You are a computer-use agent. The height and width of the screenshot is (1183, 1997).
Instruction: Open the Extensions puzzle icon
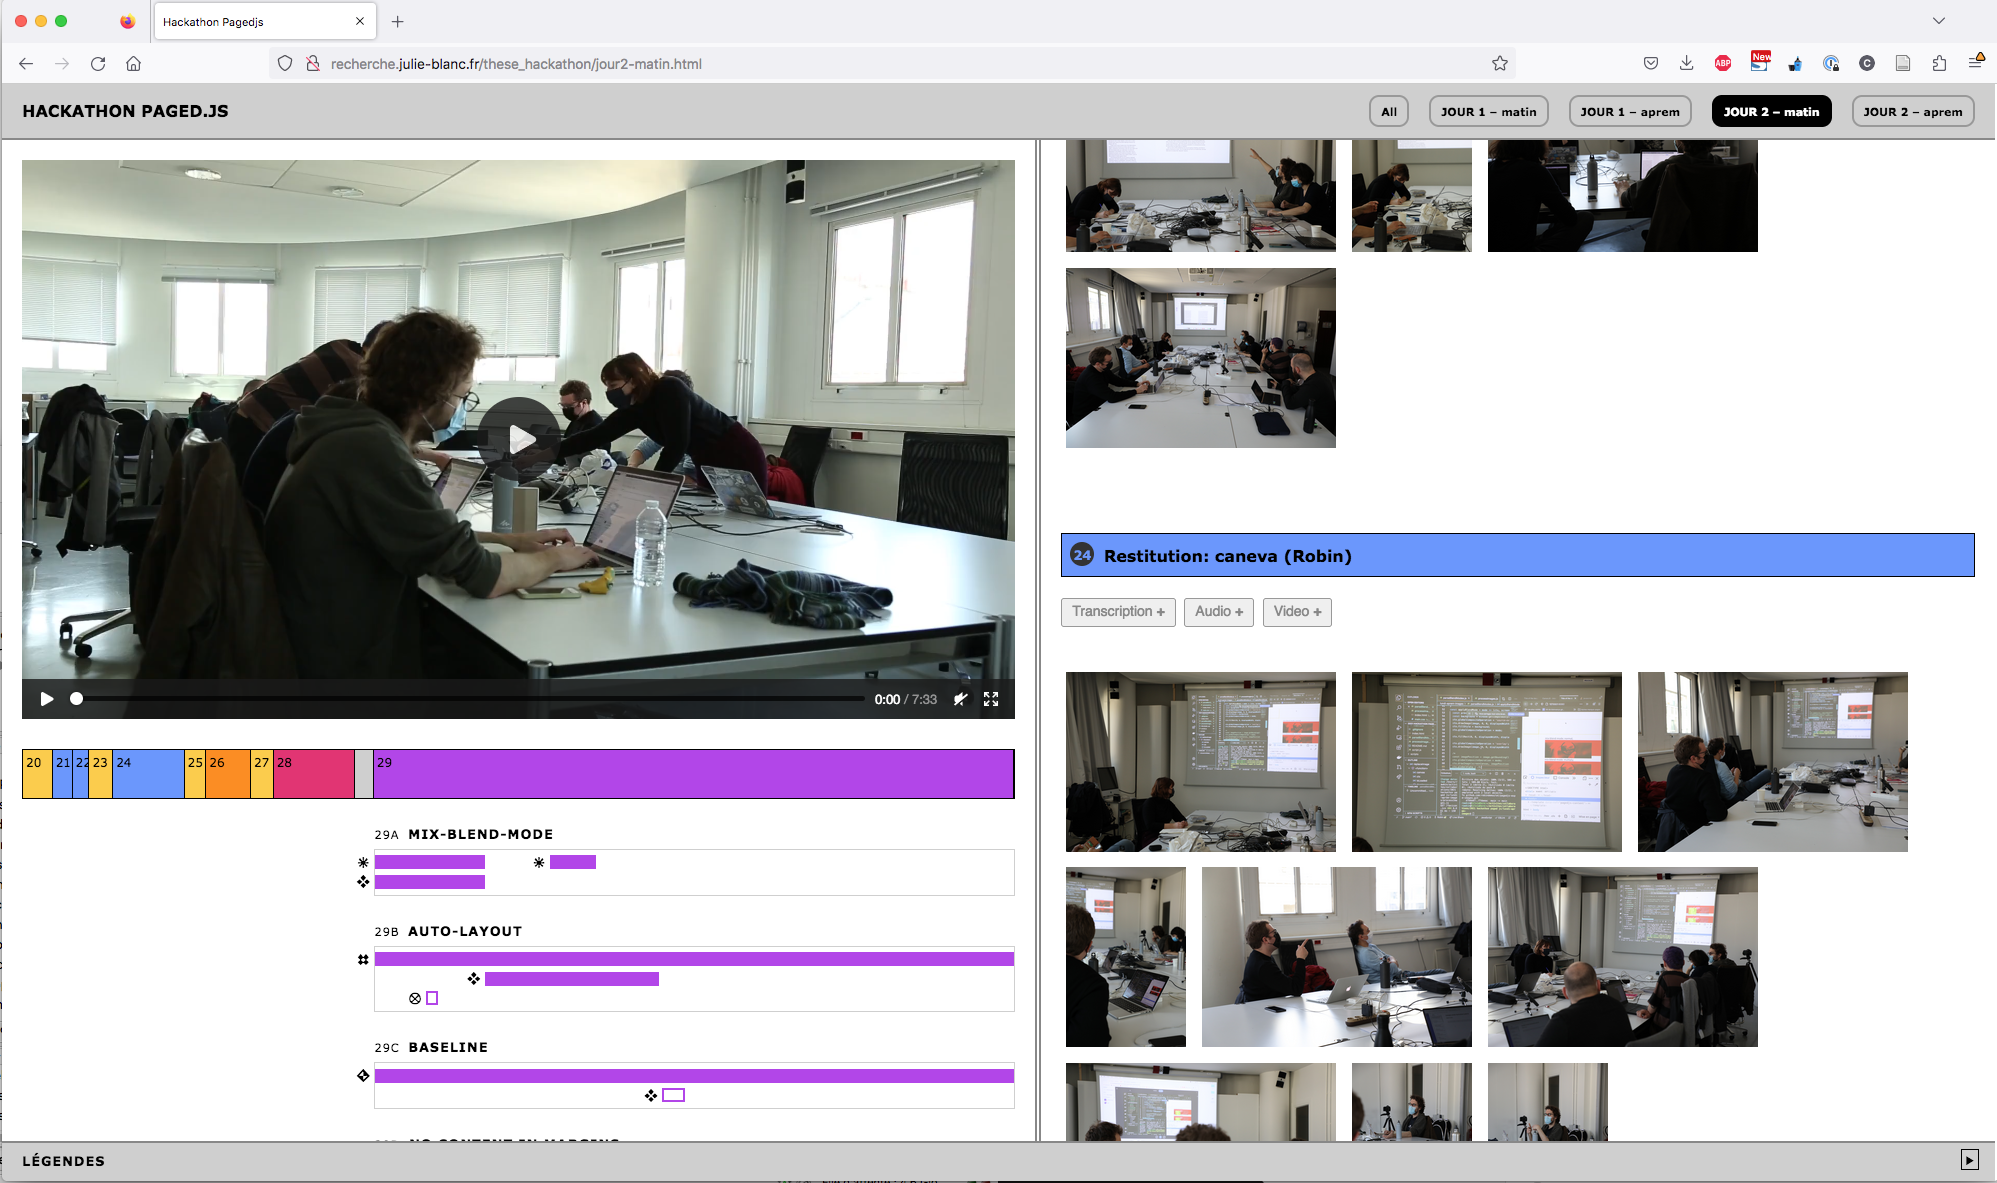tap(1939, 64)
